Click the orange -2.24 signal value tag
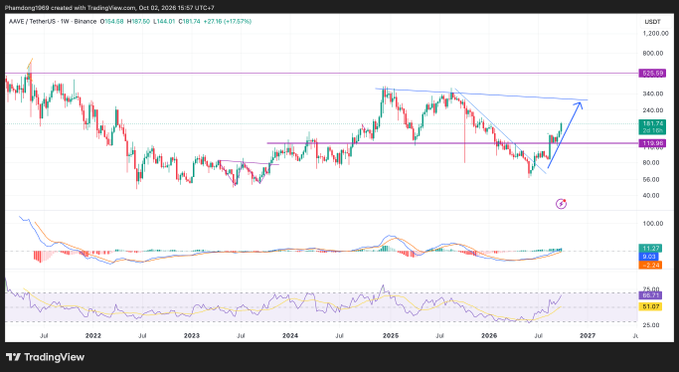The image size is (679, 372). [650, 265]
